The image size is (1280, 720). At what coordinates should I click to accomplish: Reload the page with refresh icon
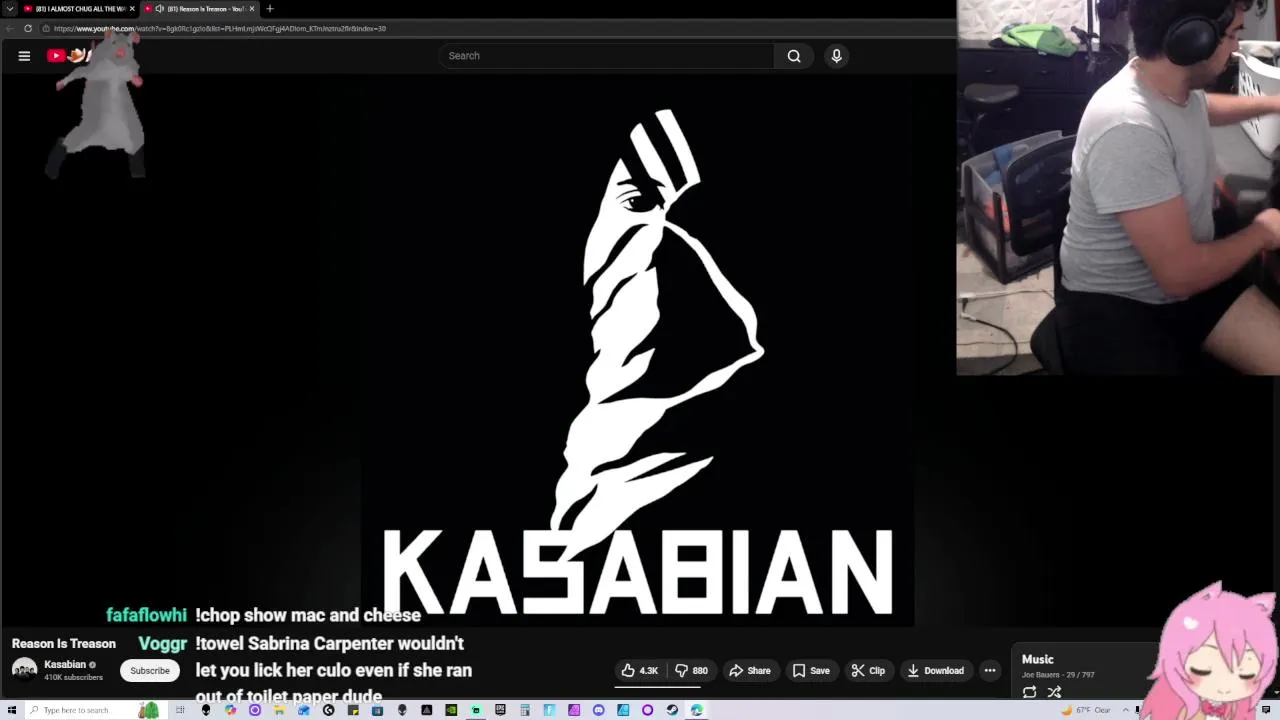[28, 29]
